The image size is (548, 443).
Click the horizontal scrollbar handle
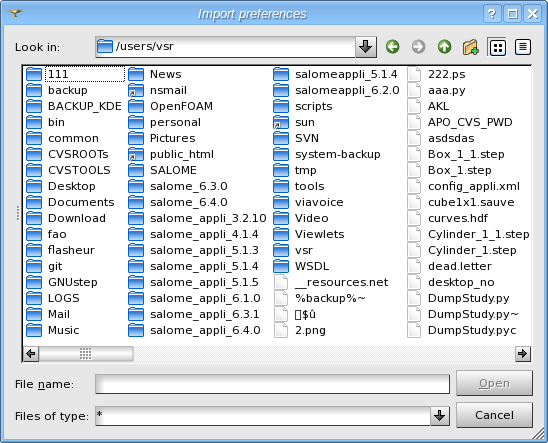[86, 354]
